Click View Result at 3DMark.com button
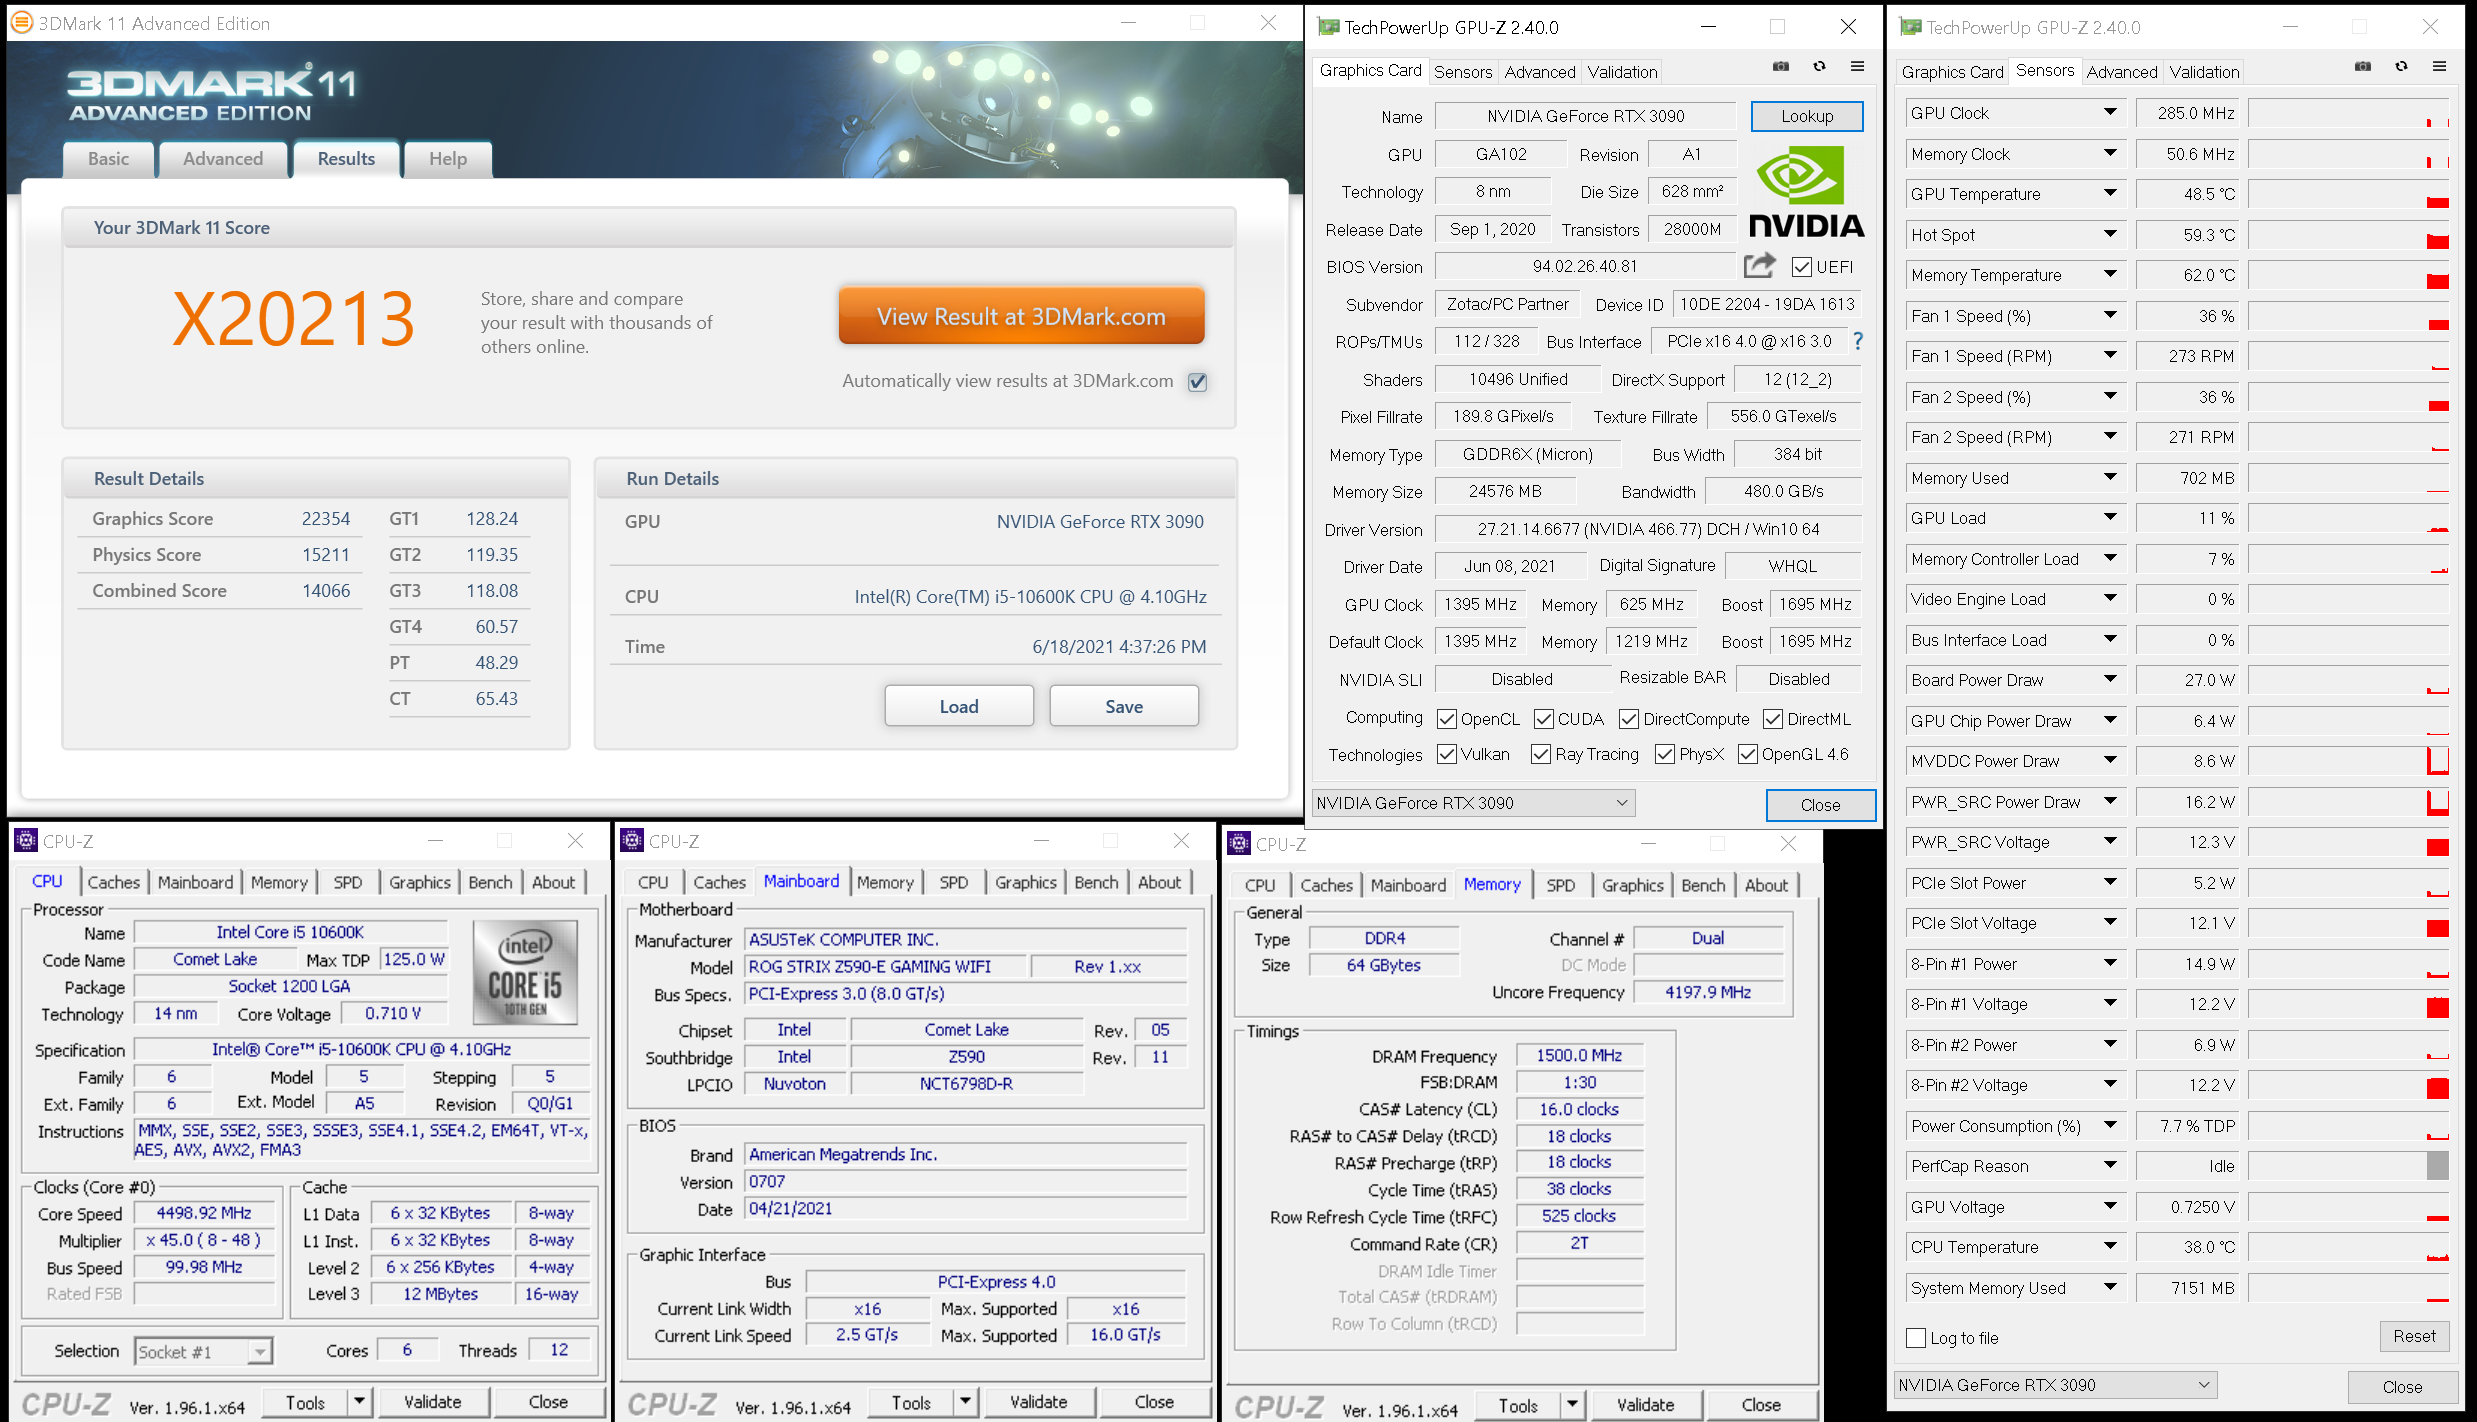The width and height of the screenshot is (2477, 1422). (x=1021, y=317)
